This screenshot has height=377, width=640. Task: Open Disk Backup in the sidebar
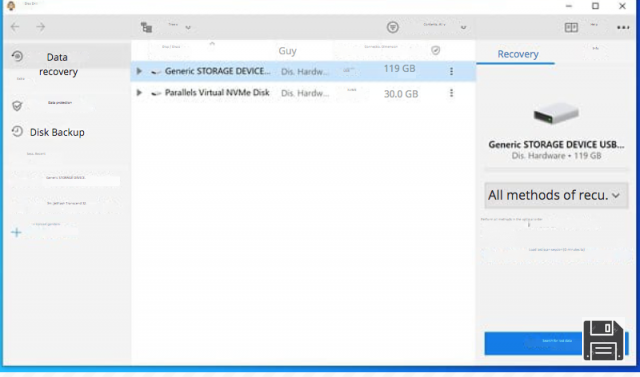coord(57,132)
